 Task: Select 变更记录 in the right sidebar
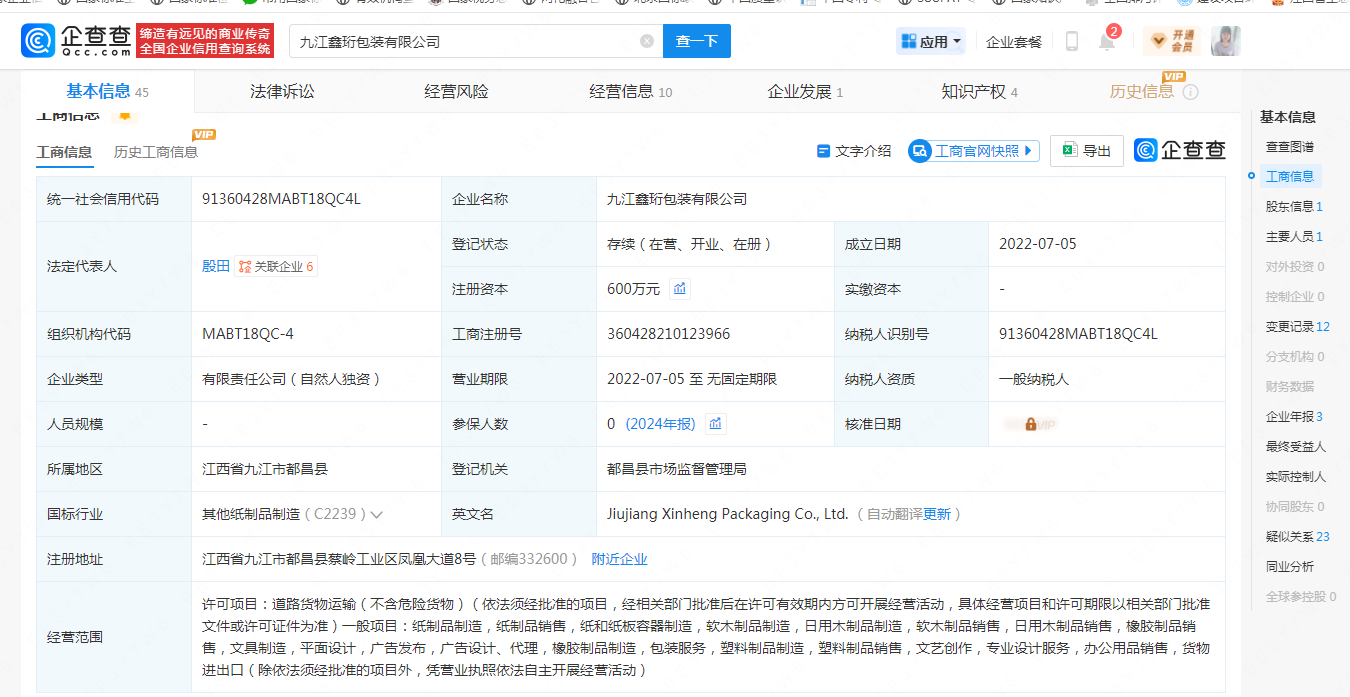(x=1290, y=326)
